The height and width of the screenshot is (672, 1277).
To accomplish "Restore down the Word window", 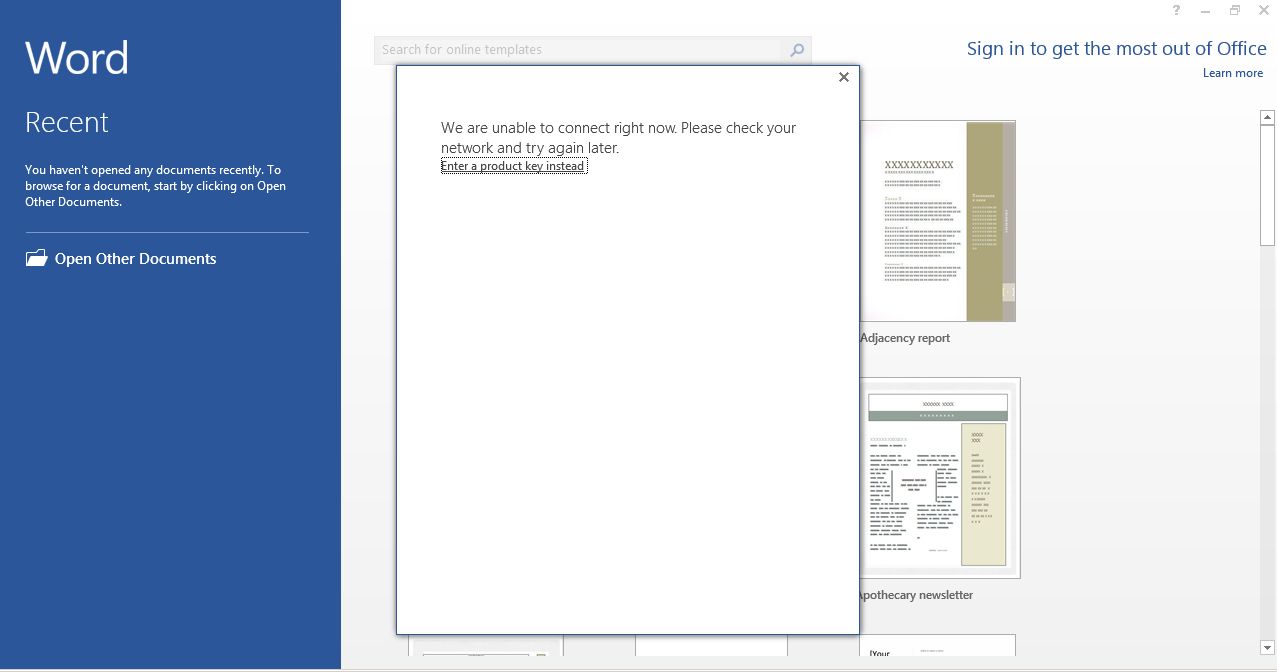I will pyautogui.click(x=1235, y=10).
